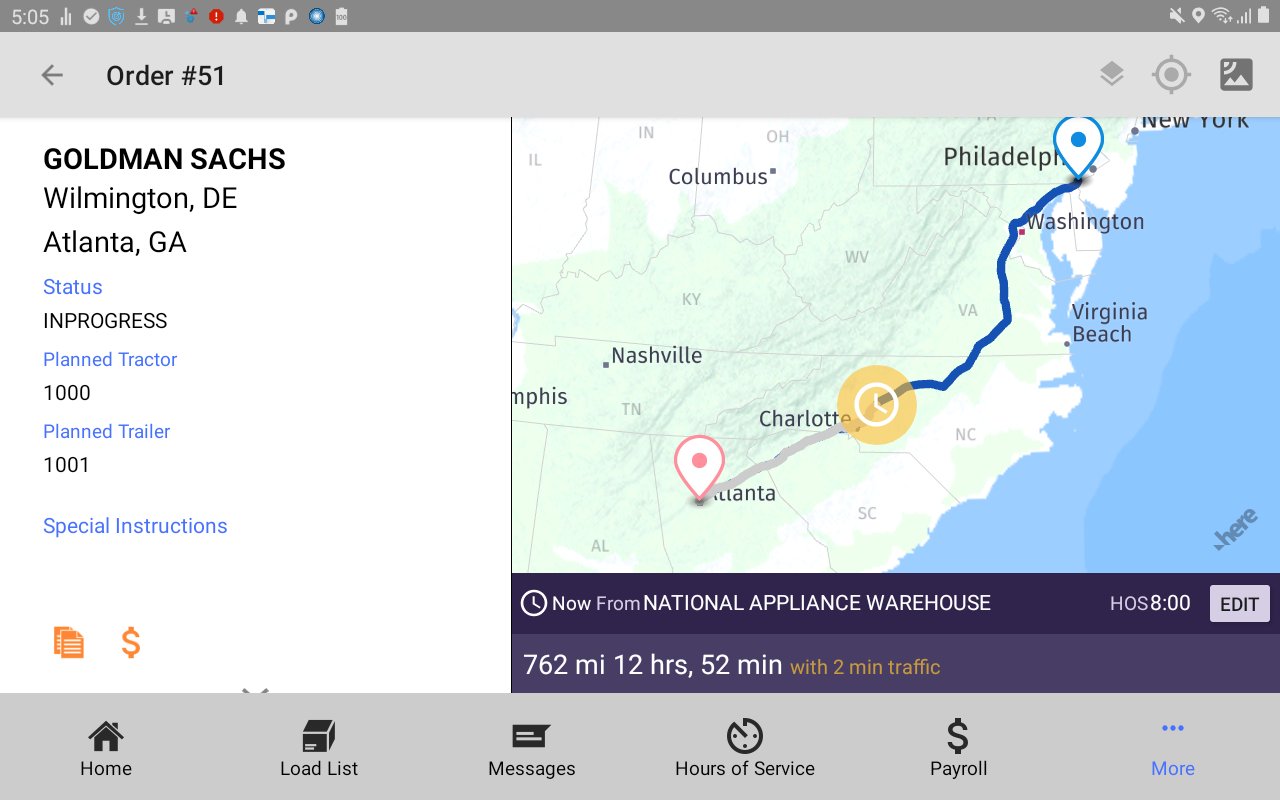The height and width of the screenshot is (800, 1280).
Task: Tap the yellow clock marker near Charlotte
Action: pos(877,404)
